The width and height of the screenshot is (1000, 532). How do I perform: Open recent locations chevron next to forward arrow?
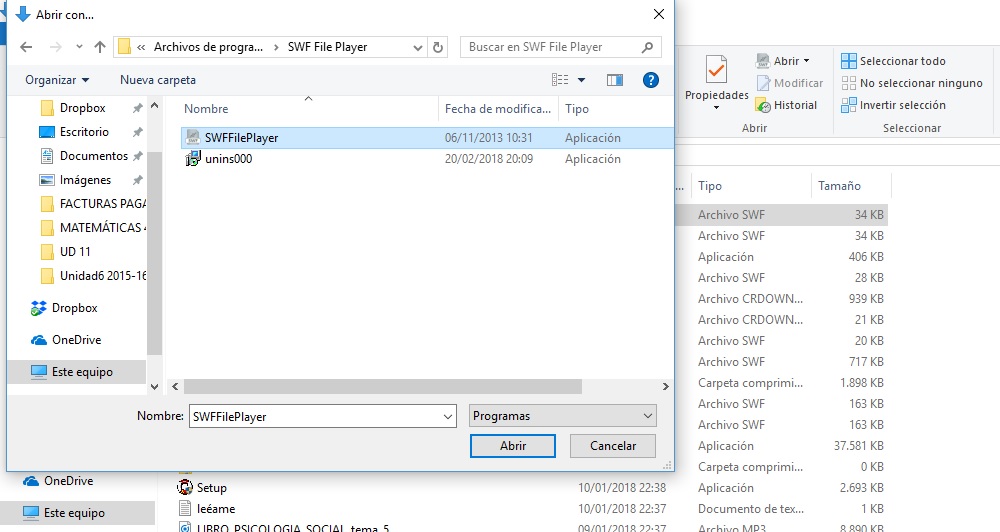tap(79, 47)
